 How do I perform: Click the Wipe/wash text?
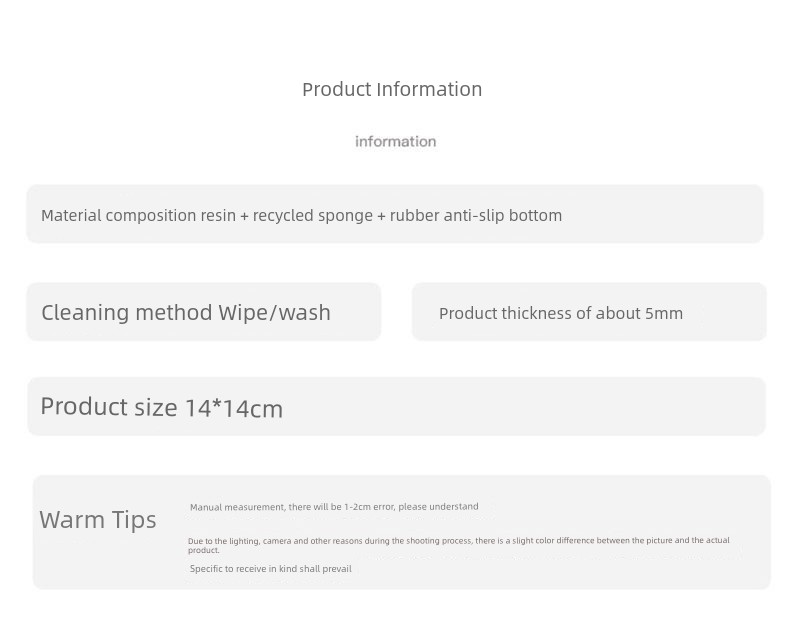275,312
